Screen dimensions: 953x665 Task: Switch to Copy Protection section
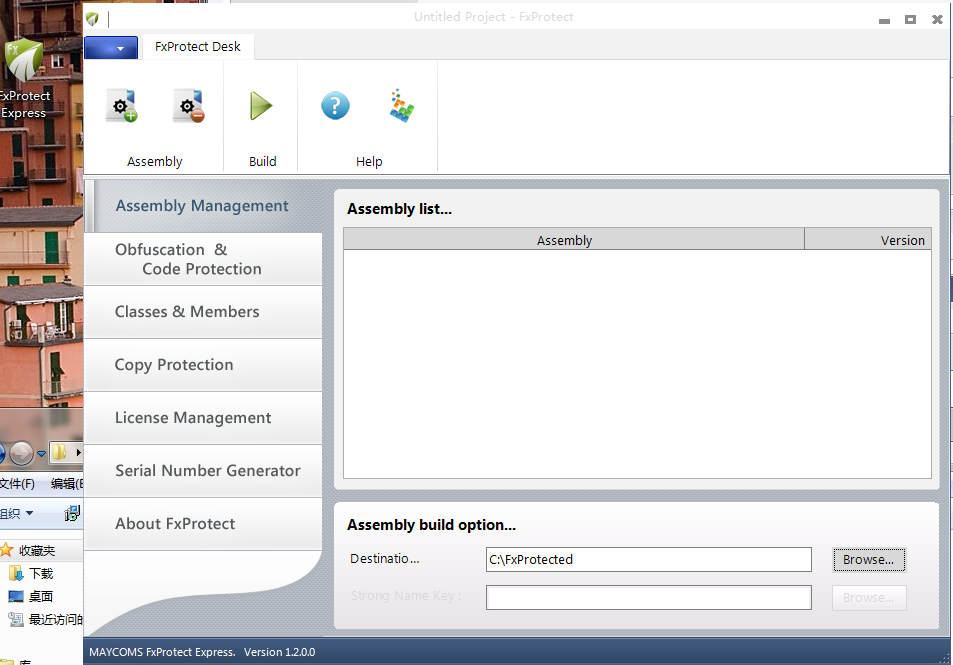coord(202,365)
